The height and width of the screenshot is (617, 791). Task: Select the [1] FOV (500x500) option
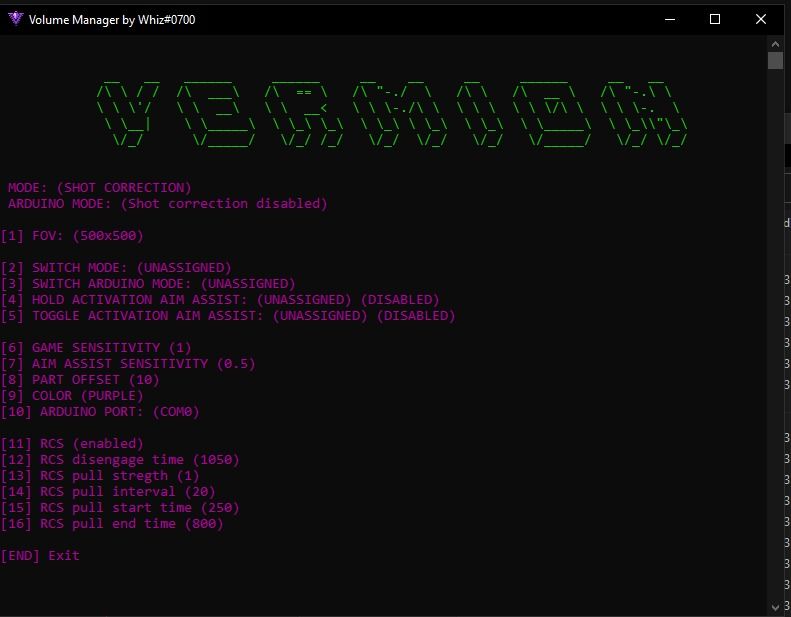coord(73,236)
